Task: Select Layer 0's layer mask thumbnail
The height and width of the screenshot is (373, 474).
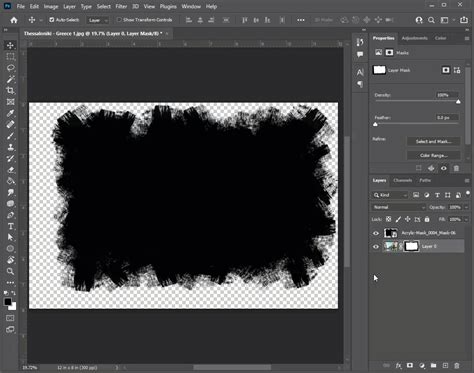Action: pyautogui.click(x=411, y=246)
